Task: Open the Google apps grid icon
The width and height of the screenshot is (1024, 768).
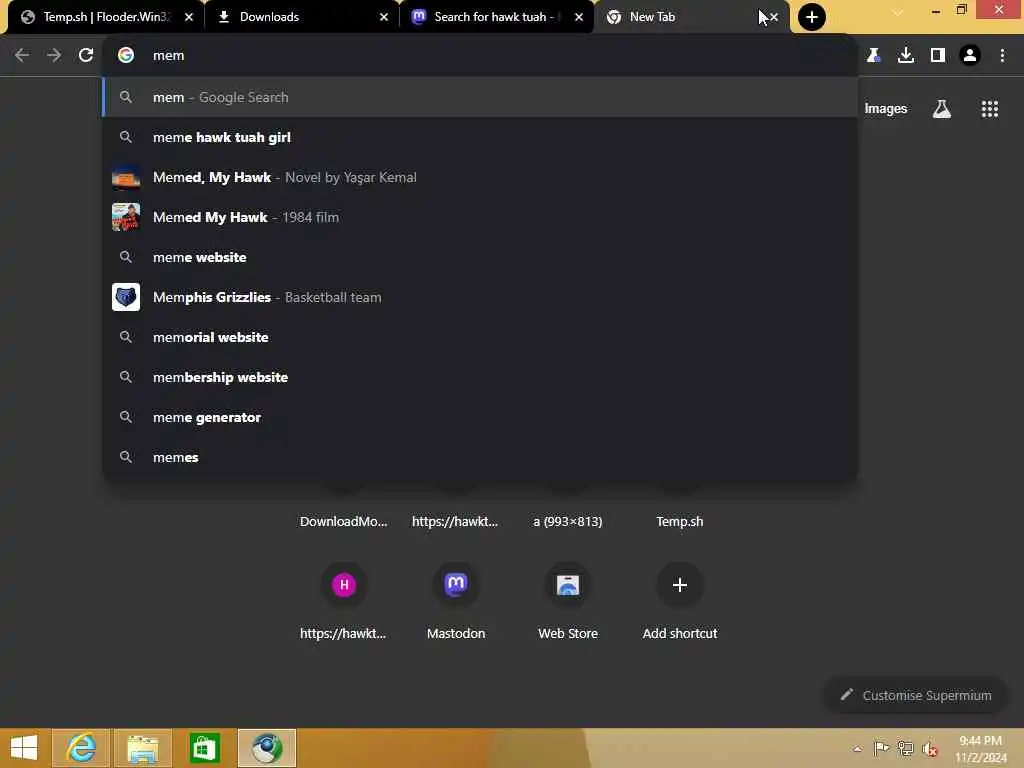Action: pyautogui.click(x=989, y=109)
